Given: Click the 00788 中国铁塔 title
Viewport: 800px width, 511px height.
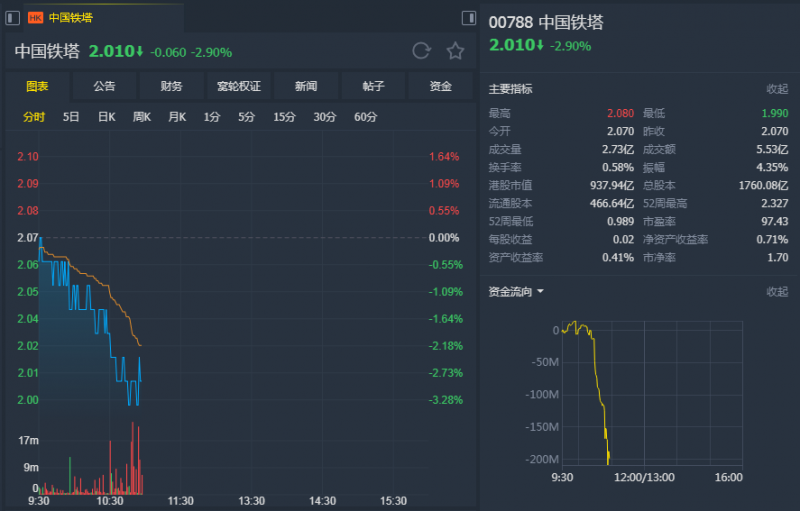Looking at the screenshot, I should pos(546,22).
